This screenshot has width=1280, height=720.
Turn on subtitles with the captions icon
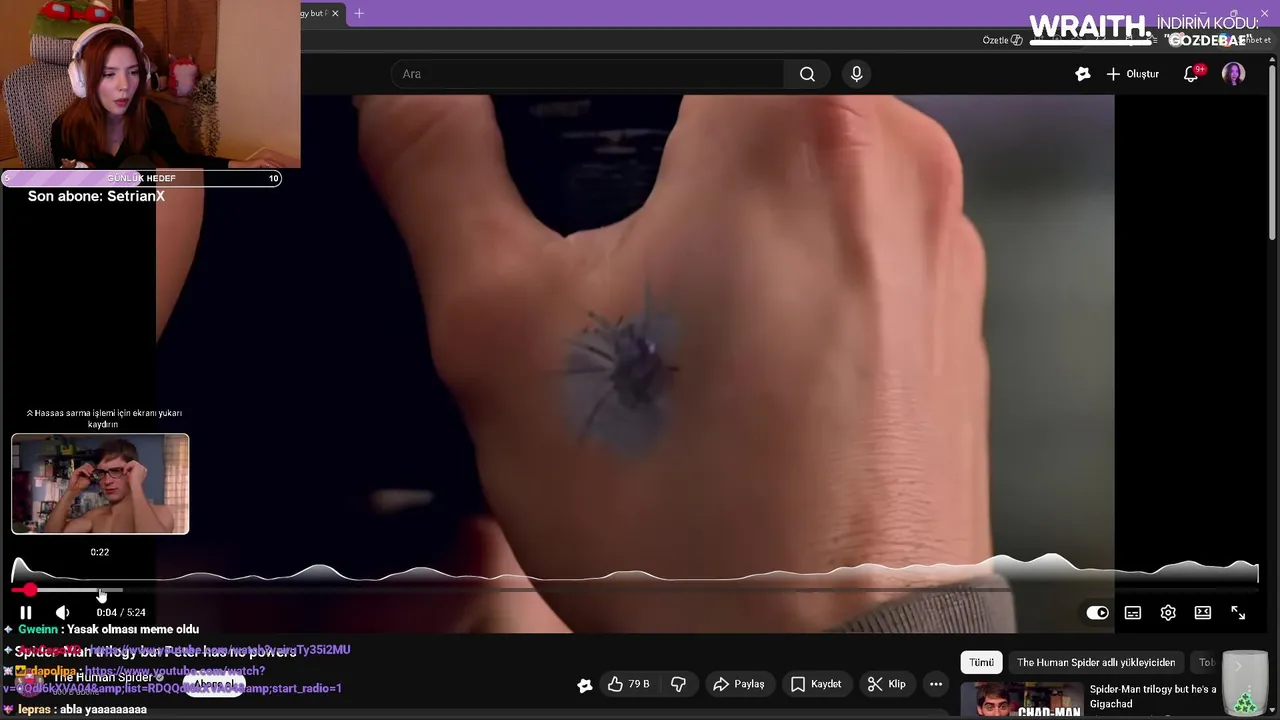pyautogui.click(x=1133, y=613)
